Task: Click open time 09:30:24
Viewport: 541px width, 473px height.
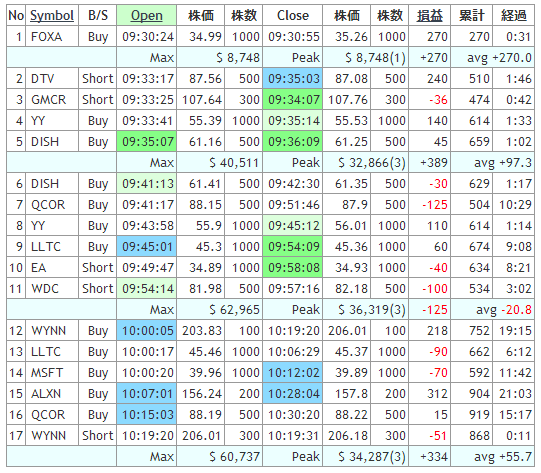Action: (148, 37)
